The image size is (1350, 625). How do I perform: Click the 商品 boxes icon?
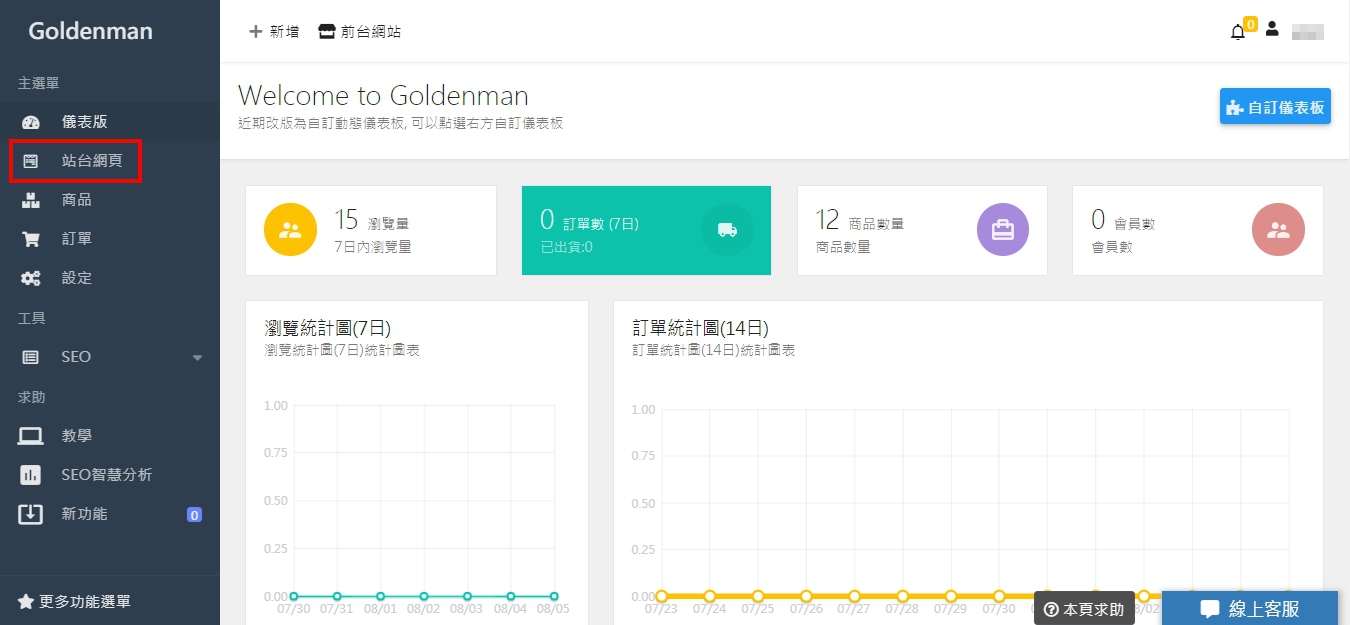click(31, 200)
